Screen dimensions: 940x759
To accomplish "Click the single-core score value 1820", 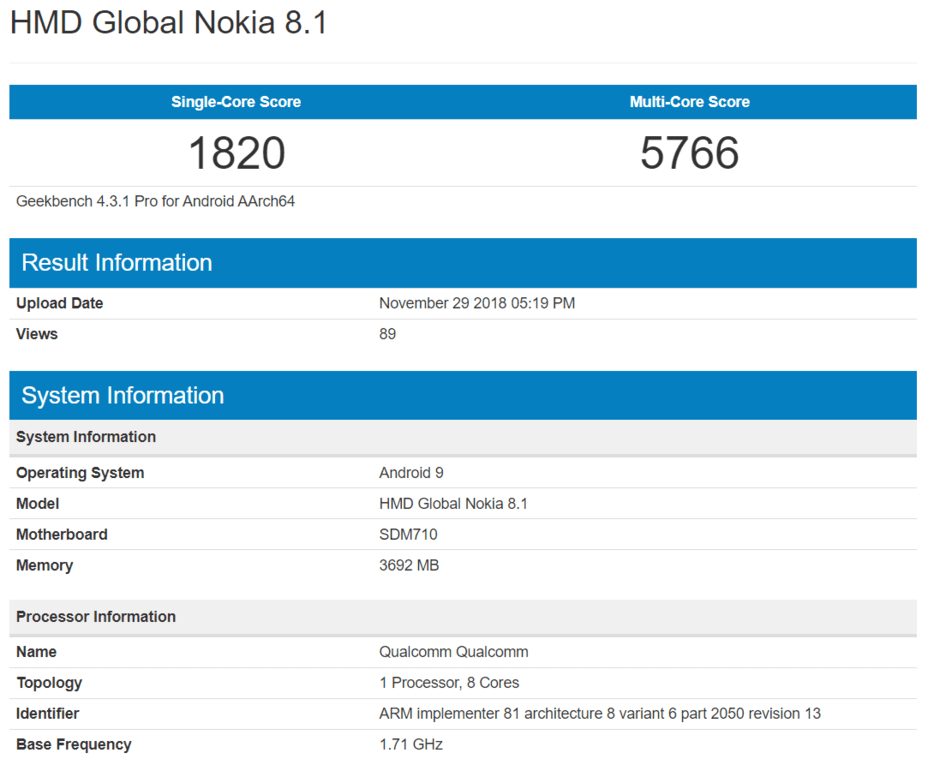I will 237,153.
